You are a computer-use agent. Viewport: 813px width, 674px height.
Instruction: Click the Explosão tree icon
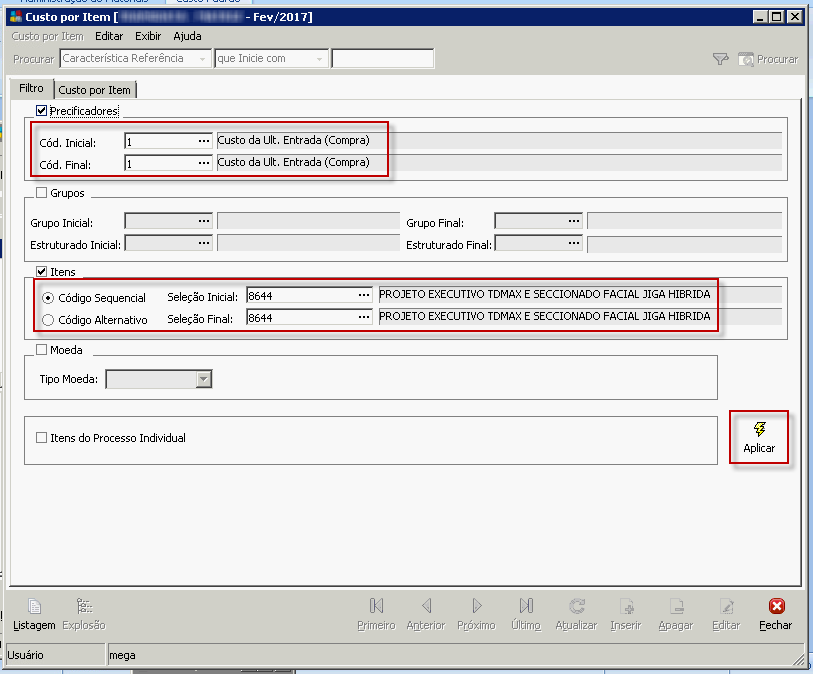click(x=84, y=606)
